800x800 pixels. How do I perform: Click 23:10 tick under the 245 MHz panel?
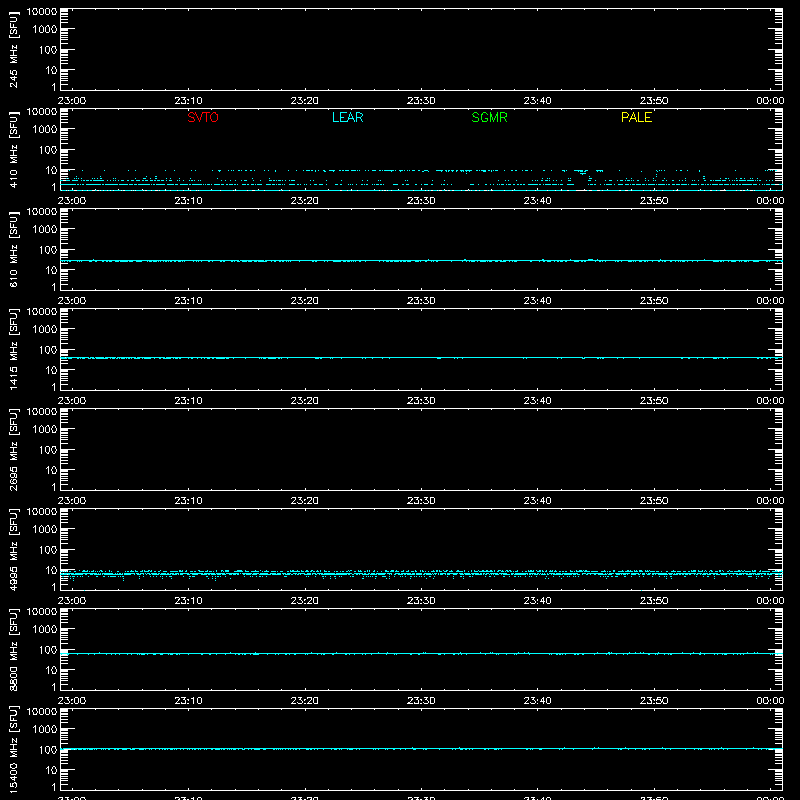pyautogui.click(x=188, y=101)
